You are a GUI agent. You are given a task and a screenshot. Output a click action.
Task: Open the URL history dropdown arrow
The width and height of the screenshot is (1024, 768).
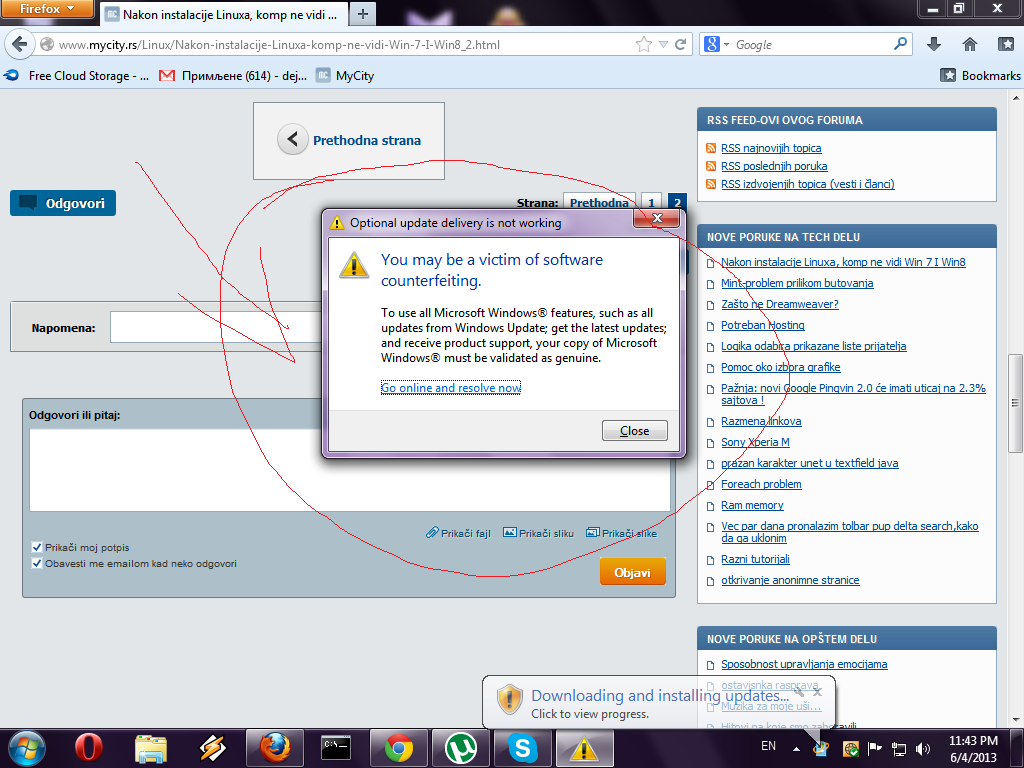[663, 44]
